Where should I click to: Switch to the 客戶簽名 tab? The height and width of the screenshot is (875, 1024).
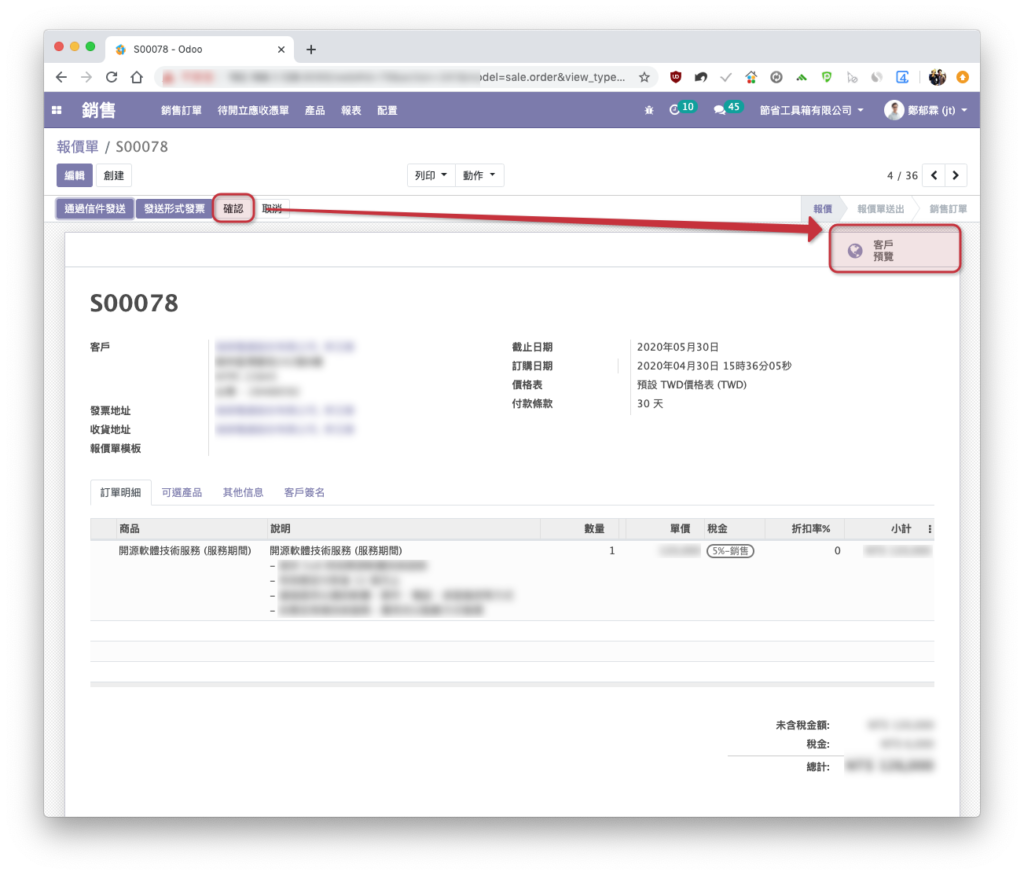point(304,492)
